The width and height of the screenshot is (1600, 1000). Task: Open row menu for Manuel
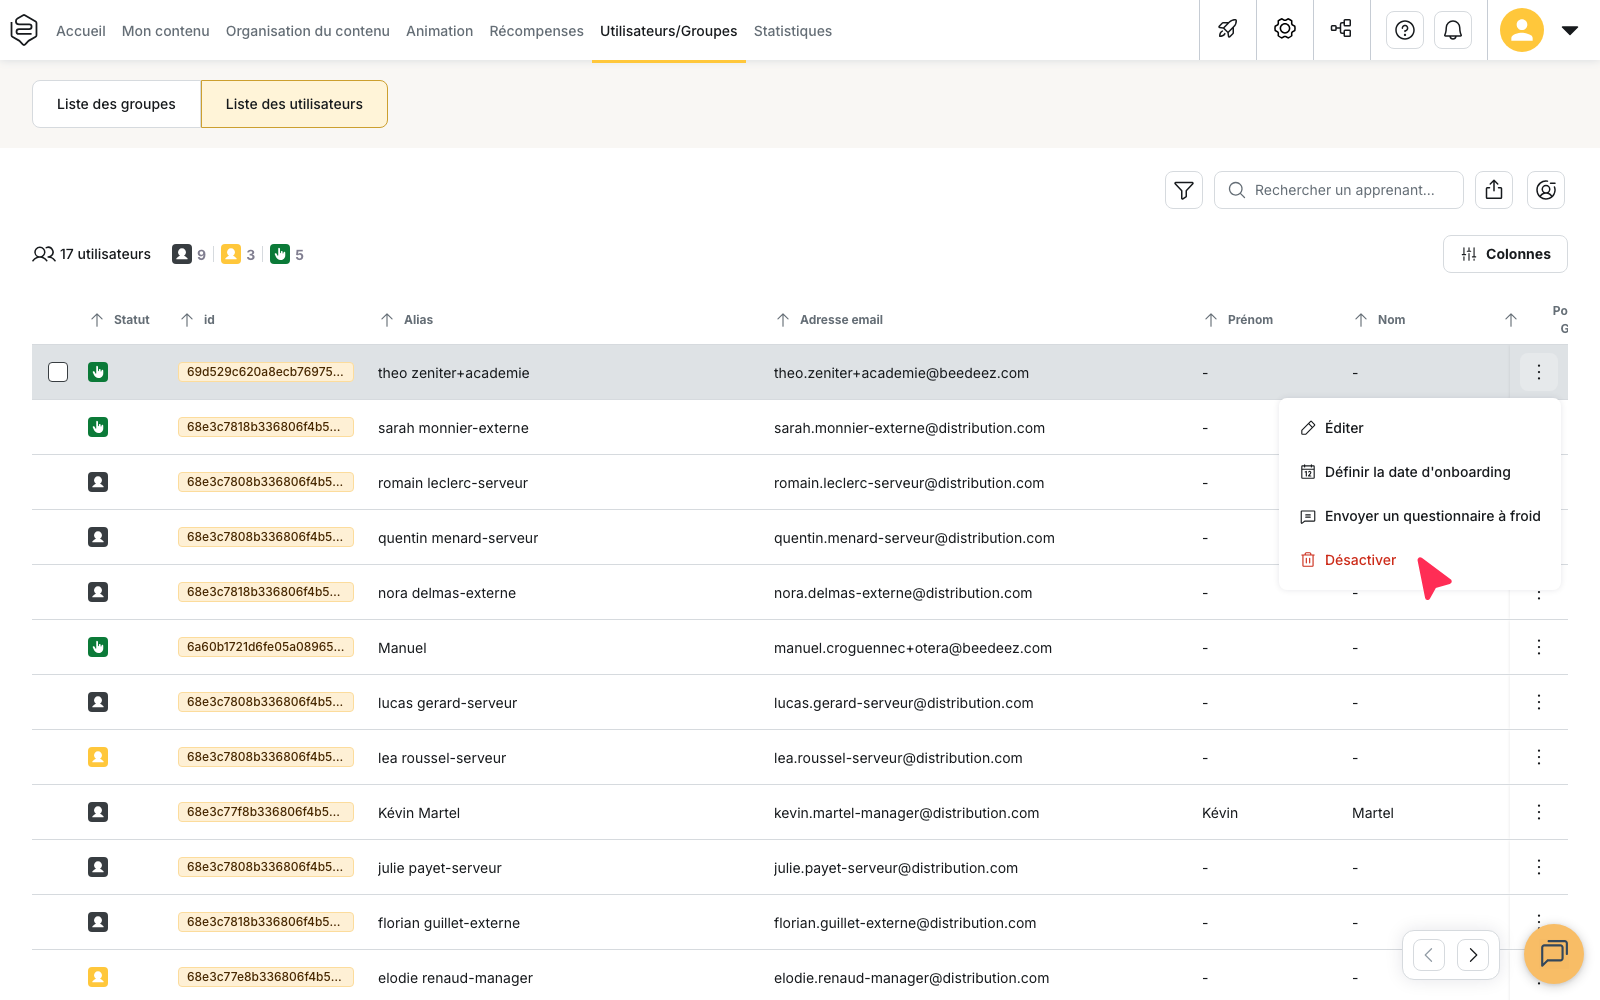[x=1539, y=647]
